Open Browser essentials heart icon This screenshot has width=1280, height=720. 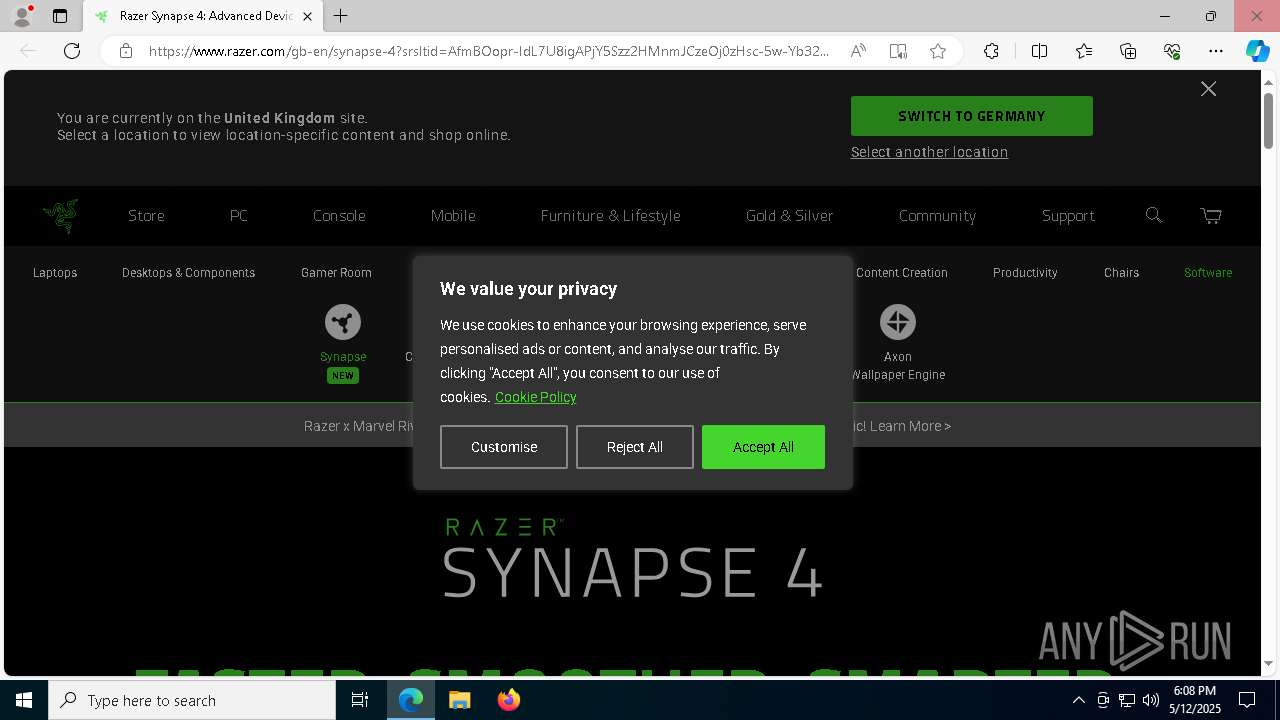coord(1172,51)
